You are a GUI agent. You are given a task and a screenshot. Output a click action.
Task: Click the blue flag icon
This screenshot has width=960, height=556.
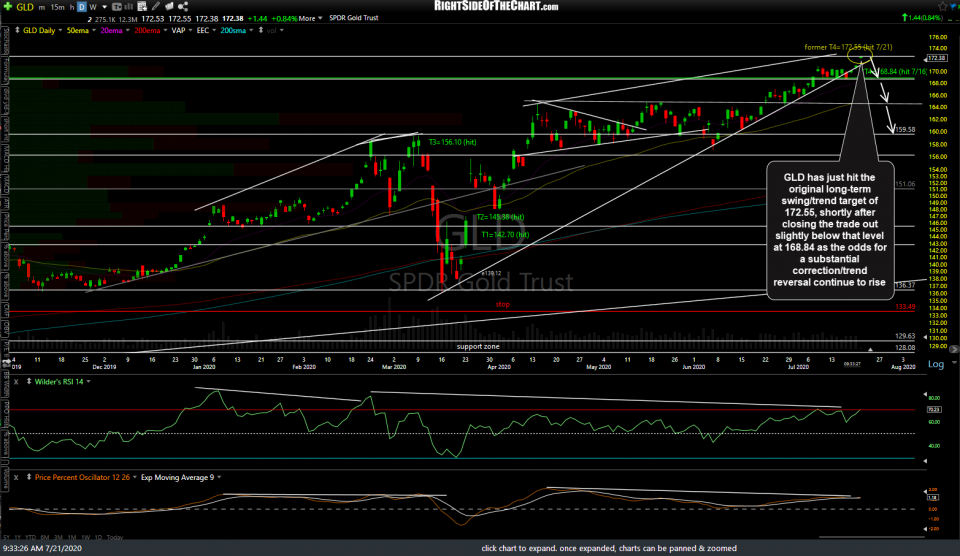954,6
